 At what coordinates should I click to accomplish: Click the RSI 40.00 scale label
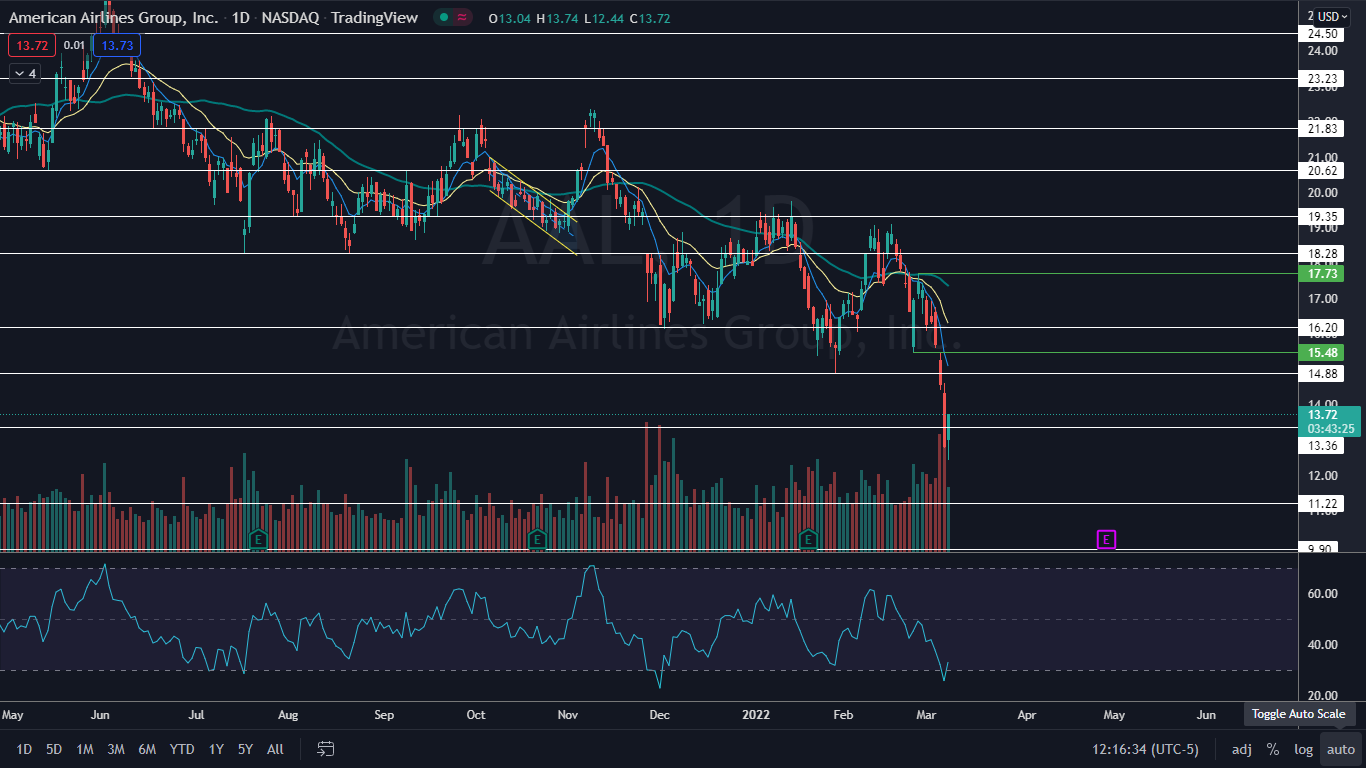pyautogui.click(x=1322, y=644)
